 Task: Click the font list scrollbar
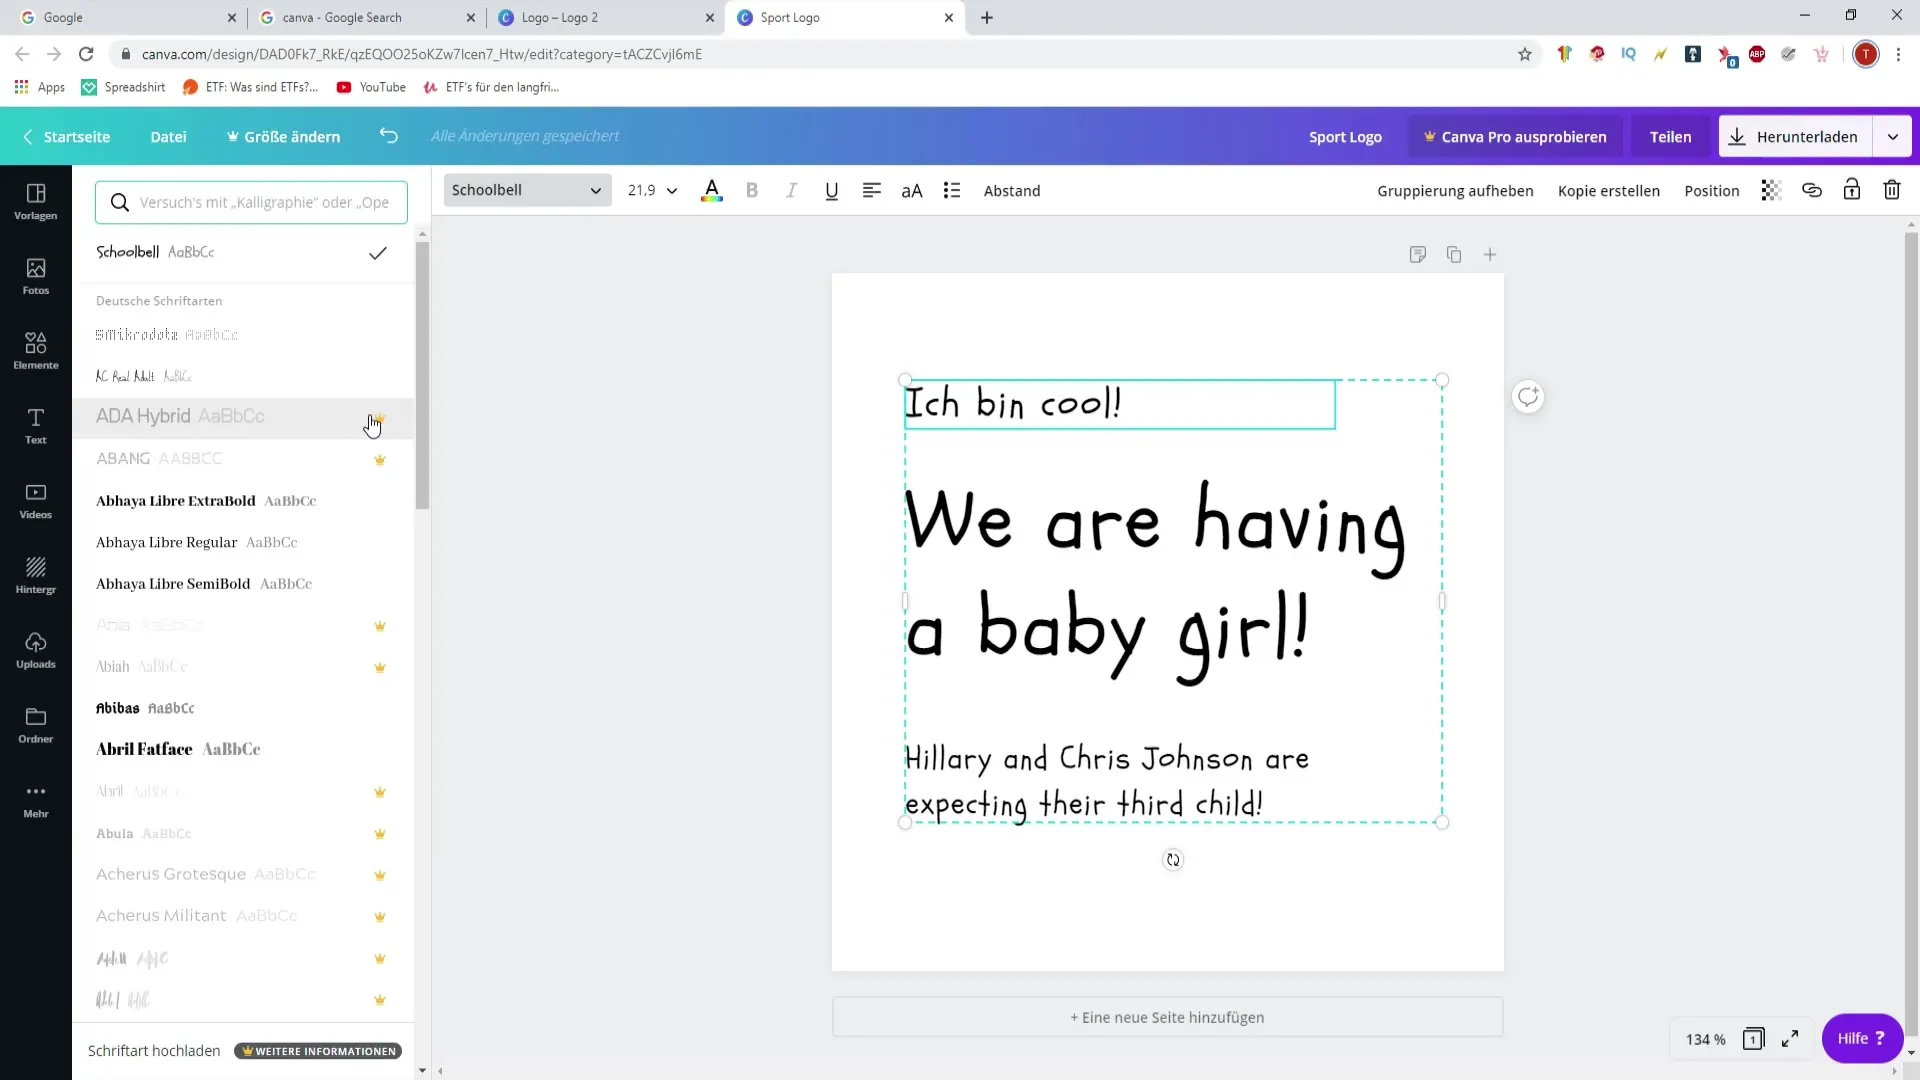422,375
